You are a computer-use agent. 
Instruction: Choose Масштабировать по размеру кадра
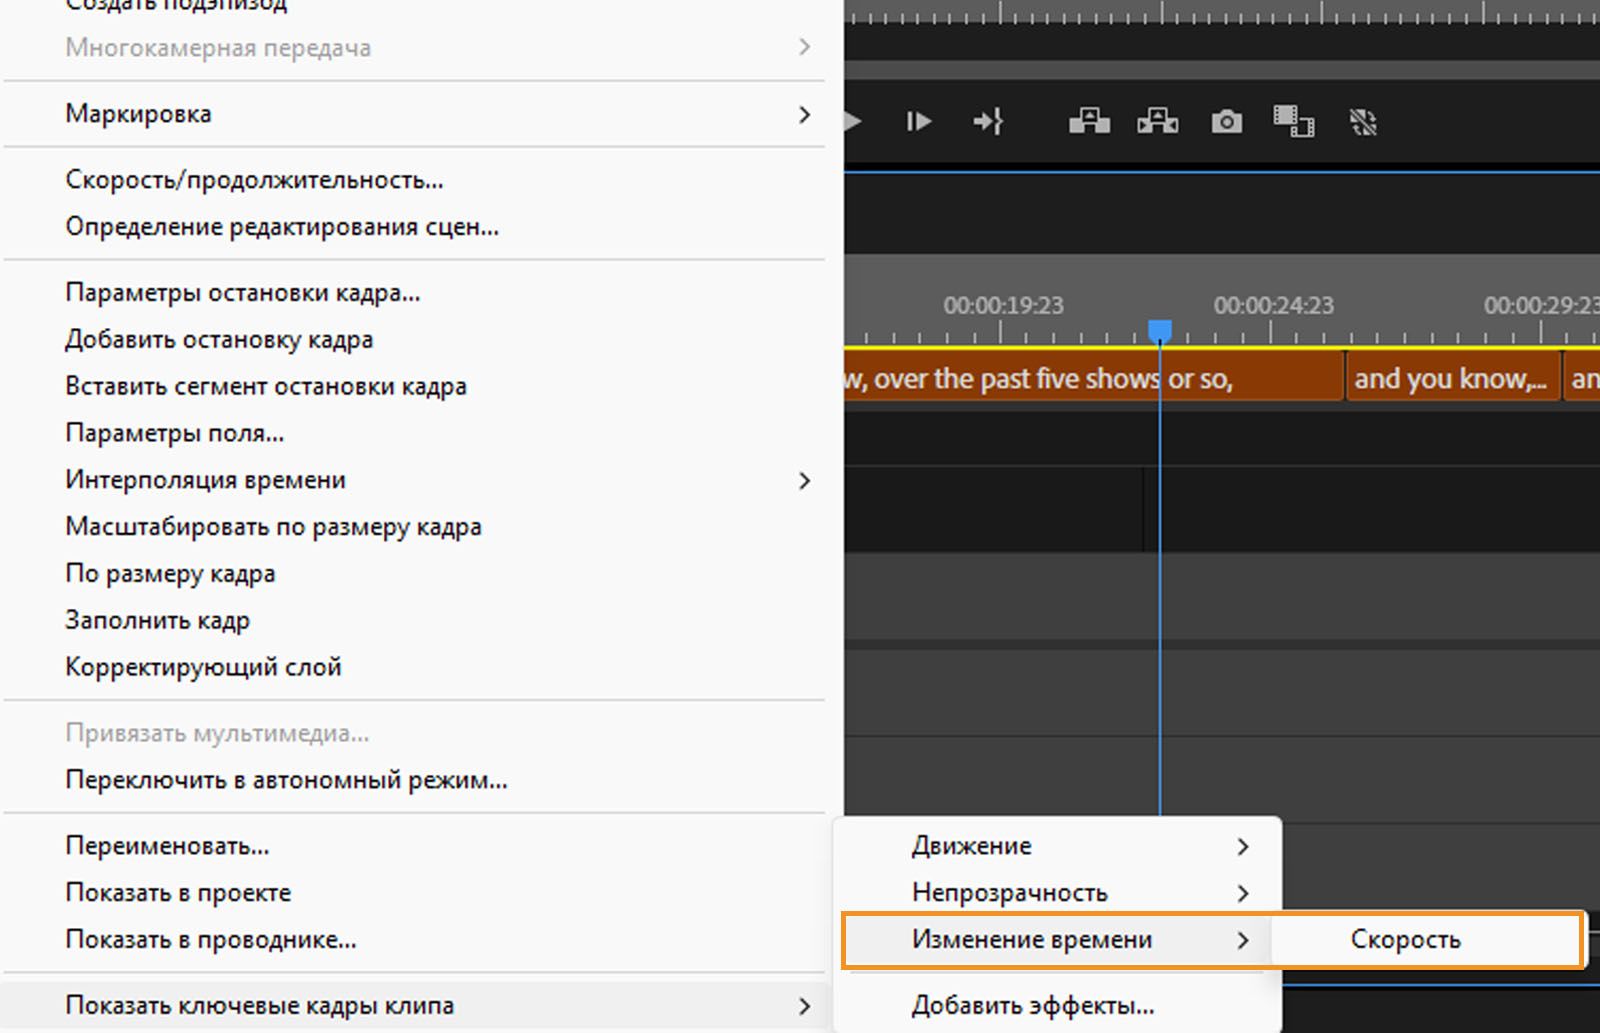click(x=414, y=527)
